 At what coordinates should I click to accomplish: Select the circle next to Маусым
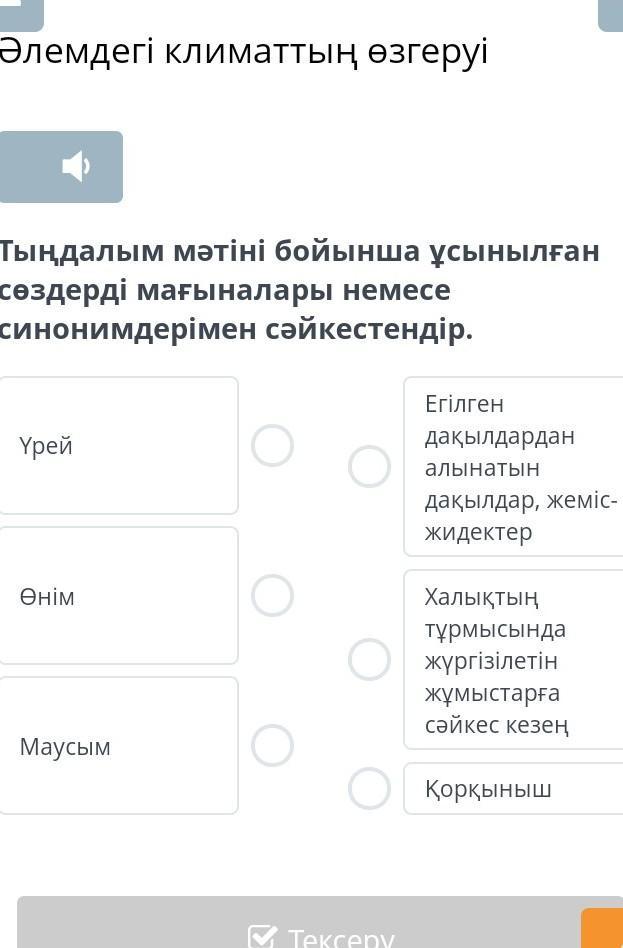click(272, 746)
